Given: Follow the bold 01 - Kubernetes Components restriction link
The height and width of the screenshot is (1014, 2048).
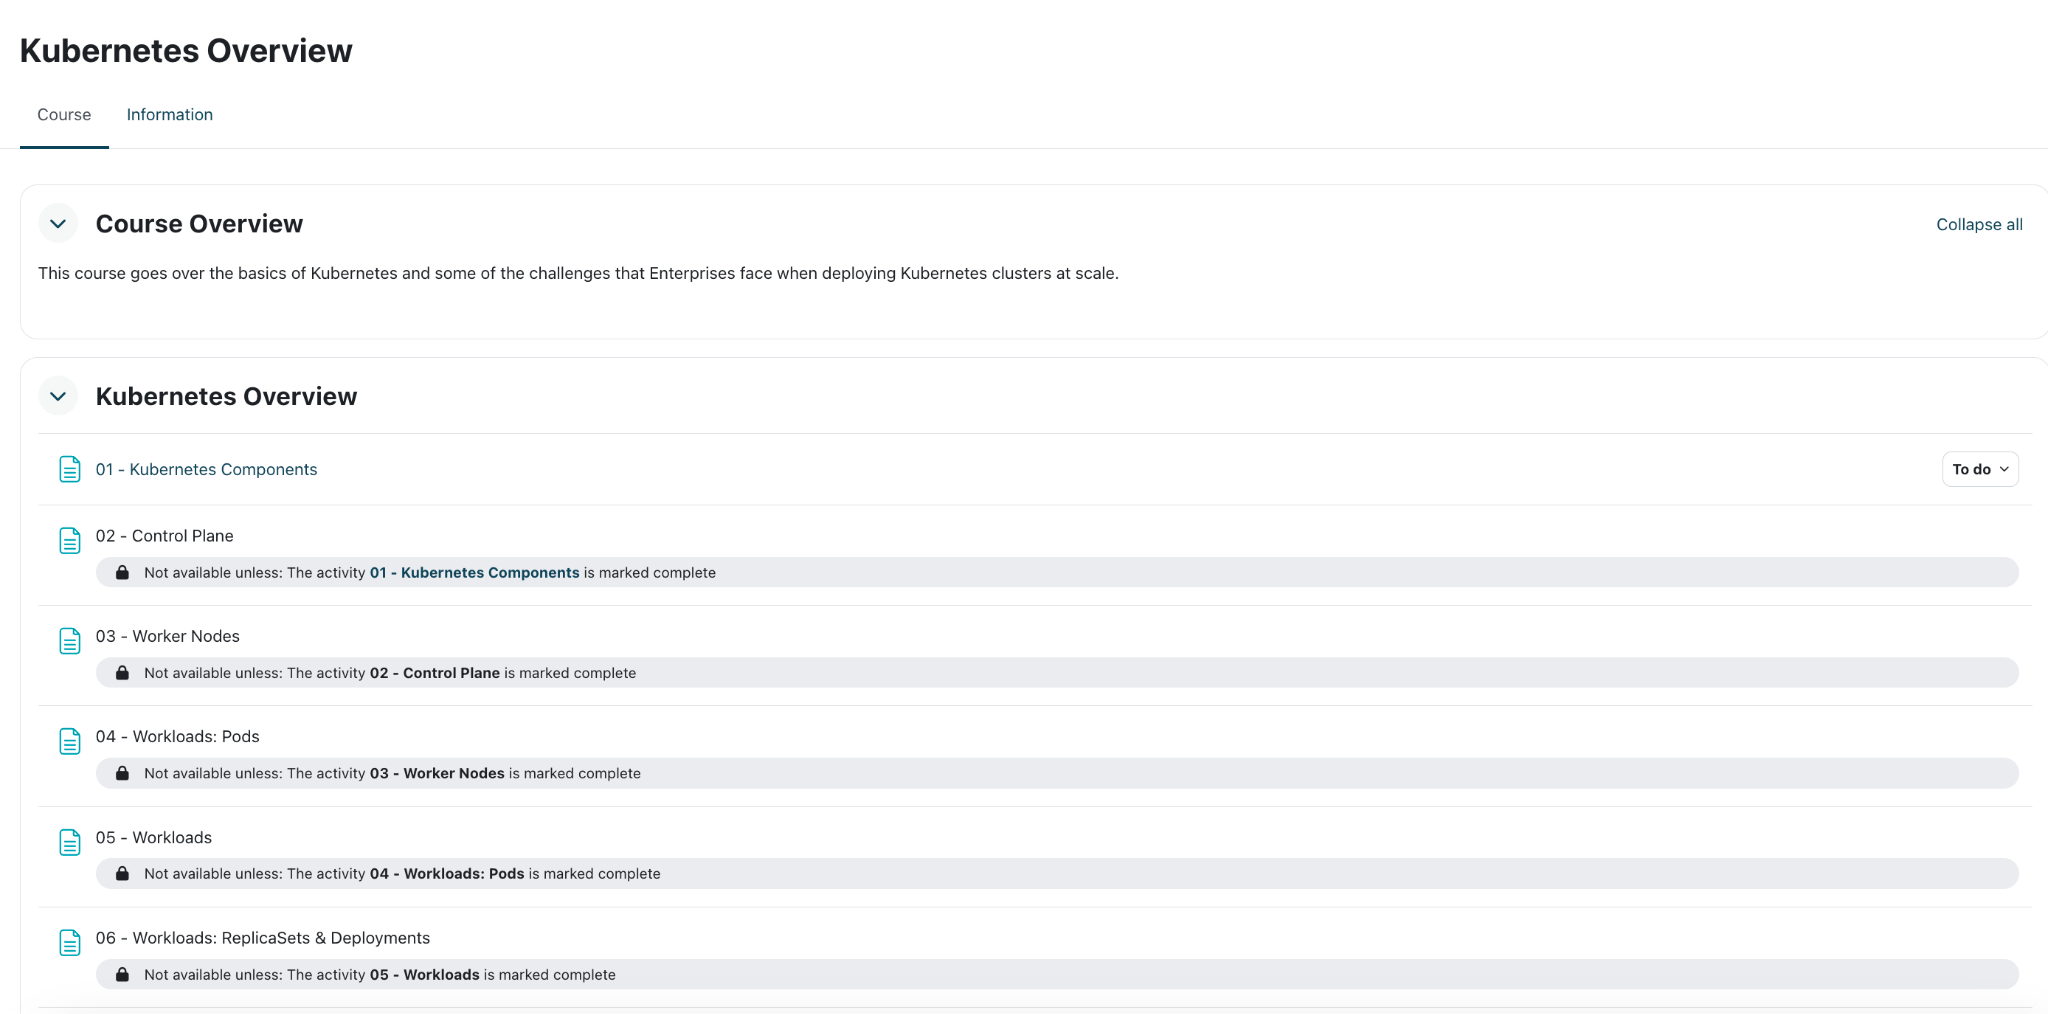Looking at the screenshot, I should click(474, 573).
